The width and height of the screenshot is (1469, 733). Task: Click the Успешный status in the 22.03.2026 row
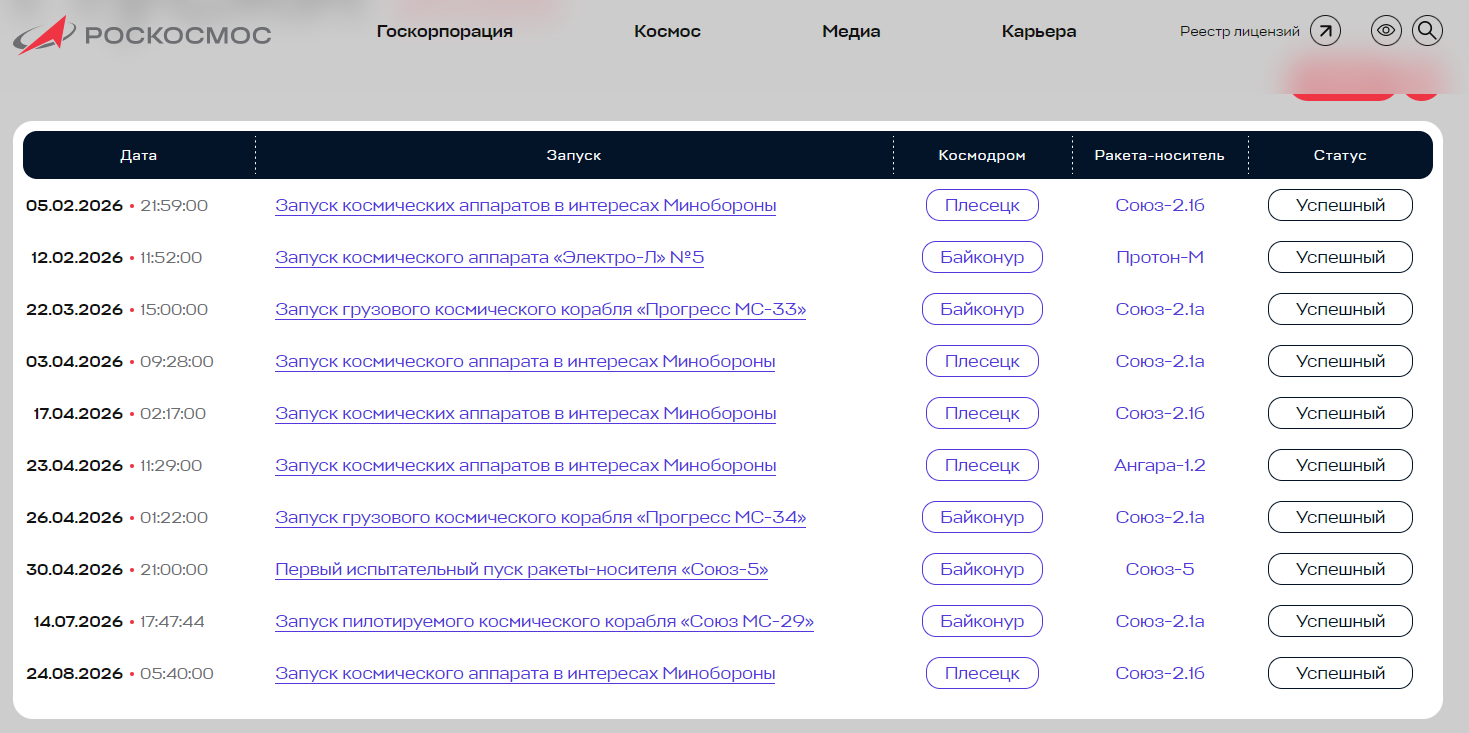coord(1340,309)
